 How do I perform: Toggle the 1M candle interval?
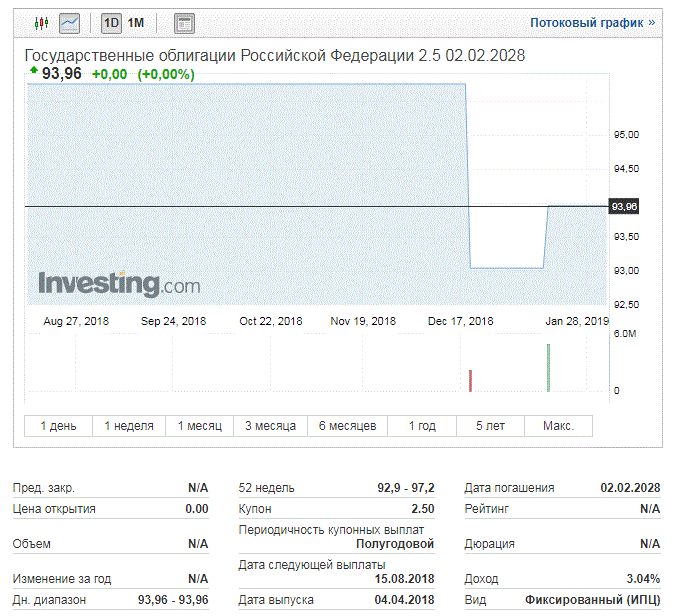point(136,22)
